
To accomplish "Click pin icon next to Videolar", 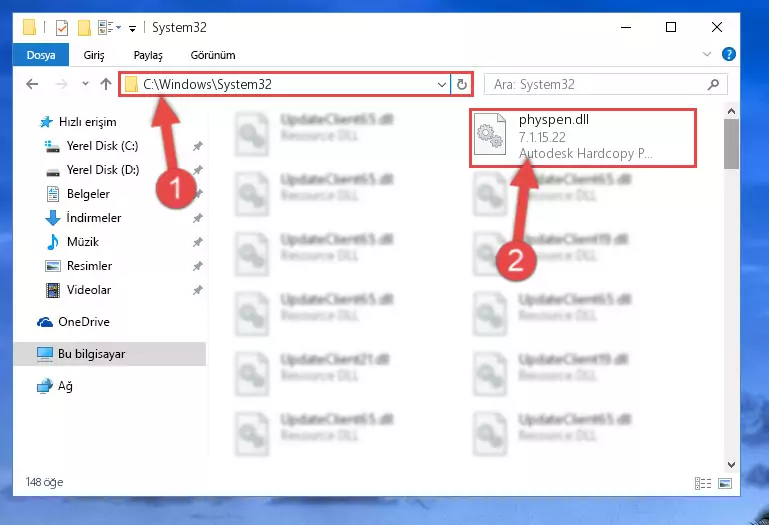I will click(x=197, y=290).
